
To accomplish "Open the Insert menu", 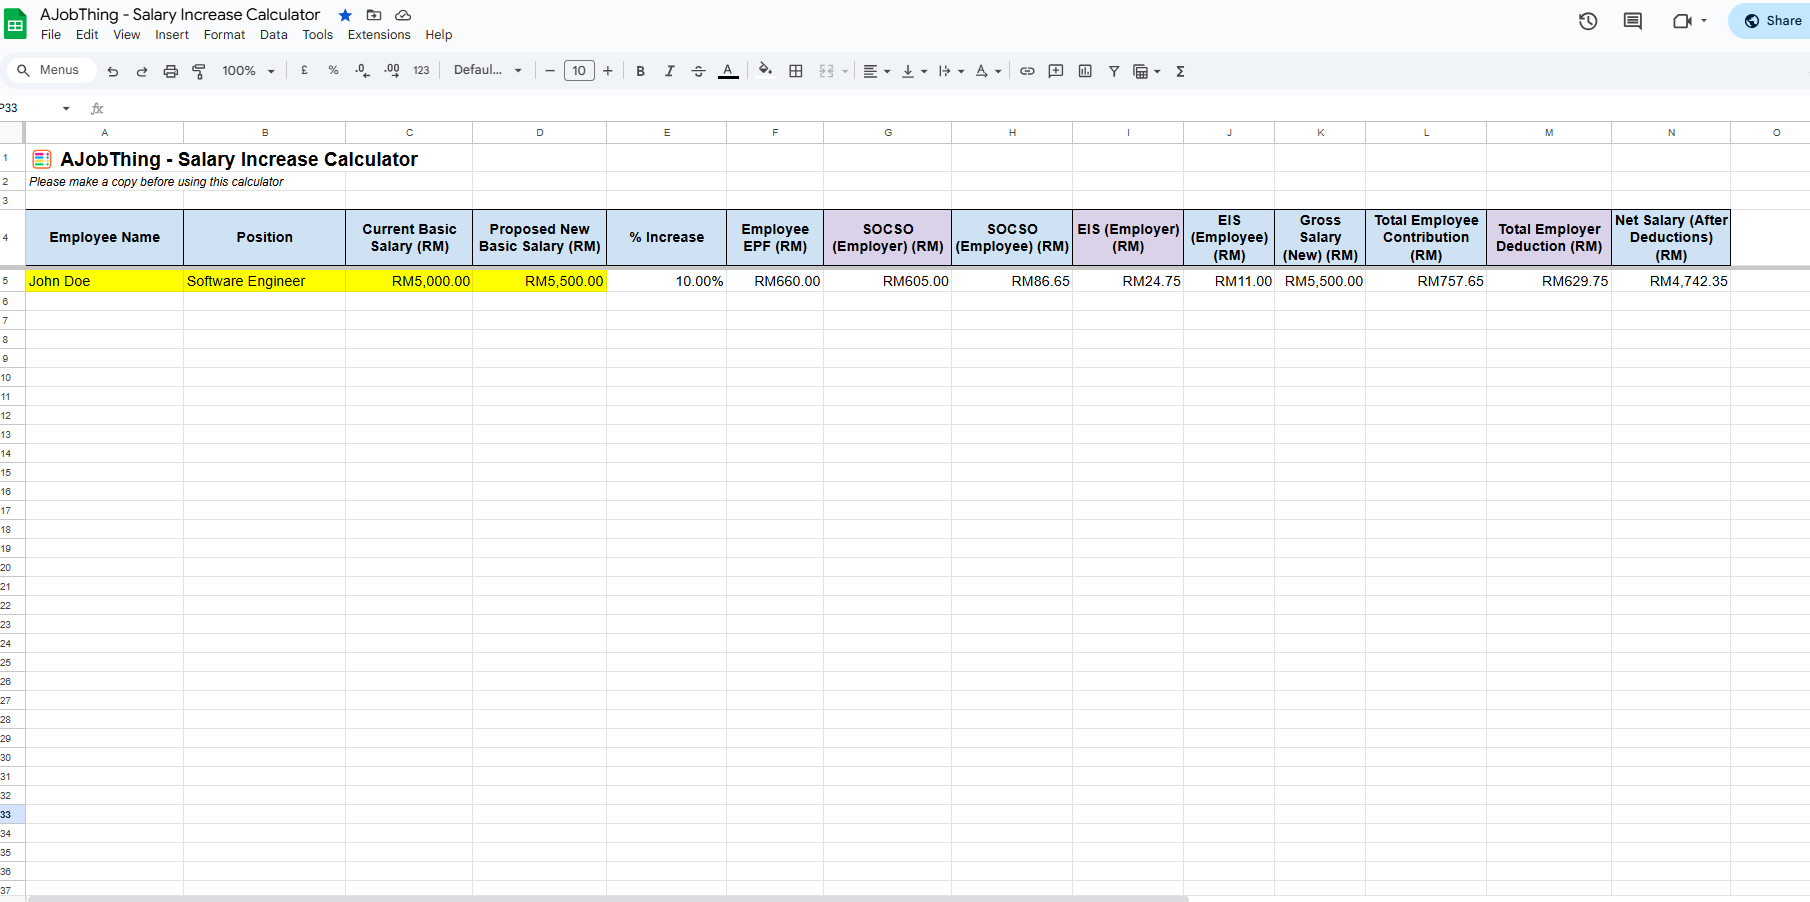I will point(172,35).
